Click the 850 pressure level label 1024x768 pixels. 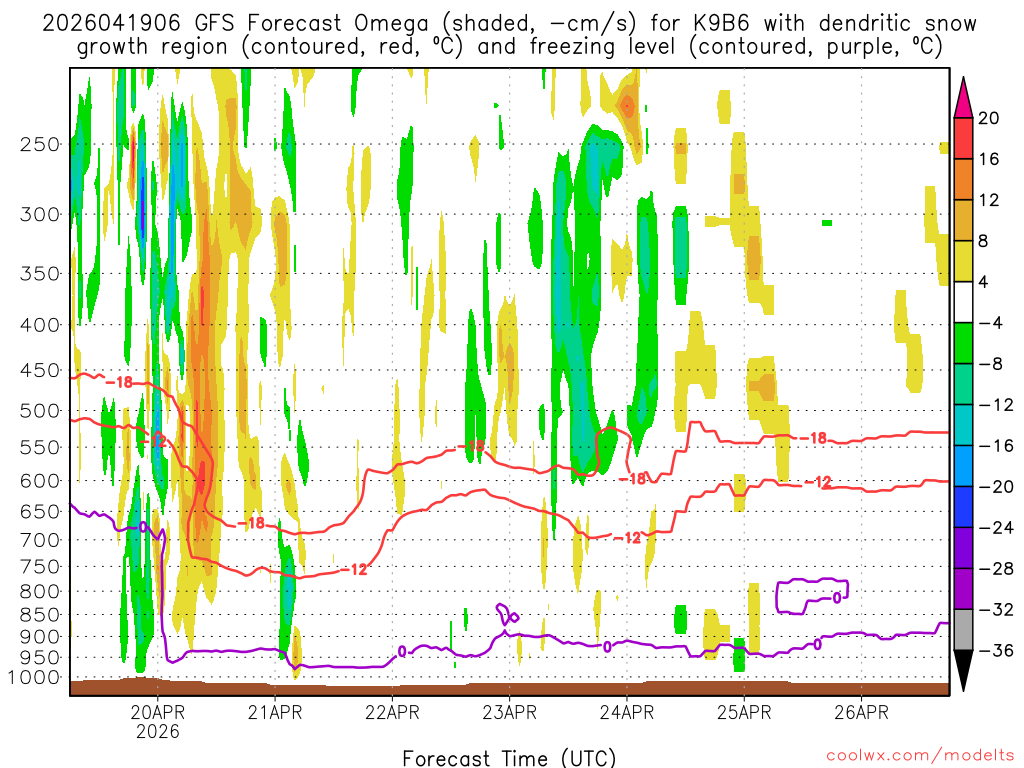(40, 615)
